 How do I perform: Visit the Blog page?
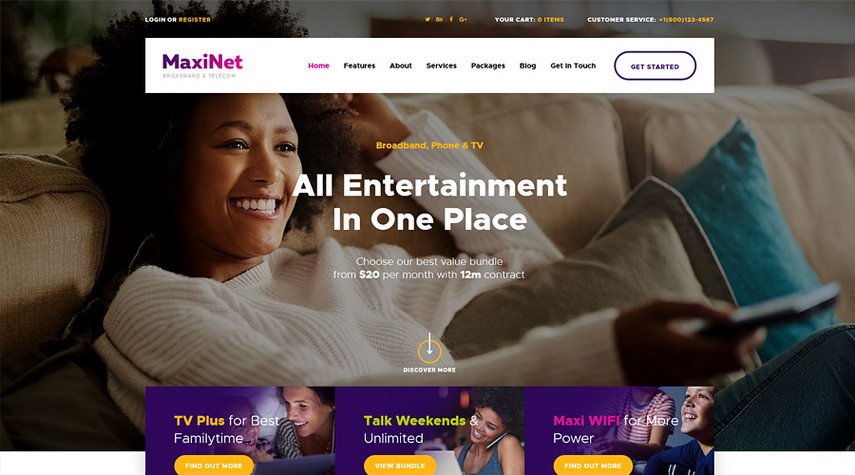528,65
